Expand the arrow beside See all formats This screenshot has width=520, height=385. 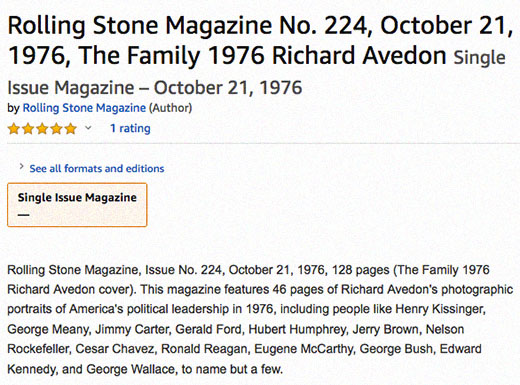pyautogui.click(x=21, y=166)
